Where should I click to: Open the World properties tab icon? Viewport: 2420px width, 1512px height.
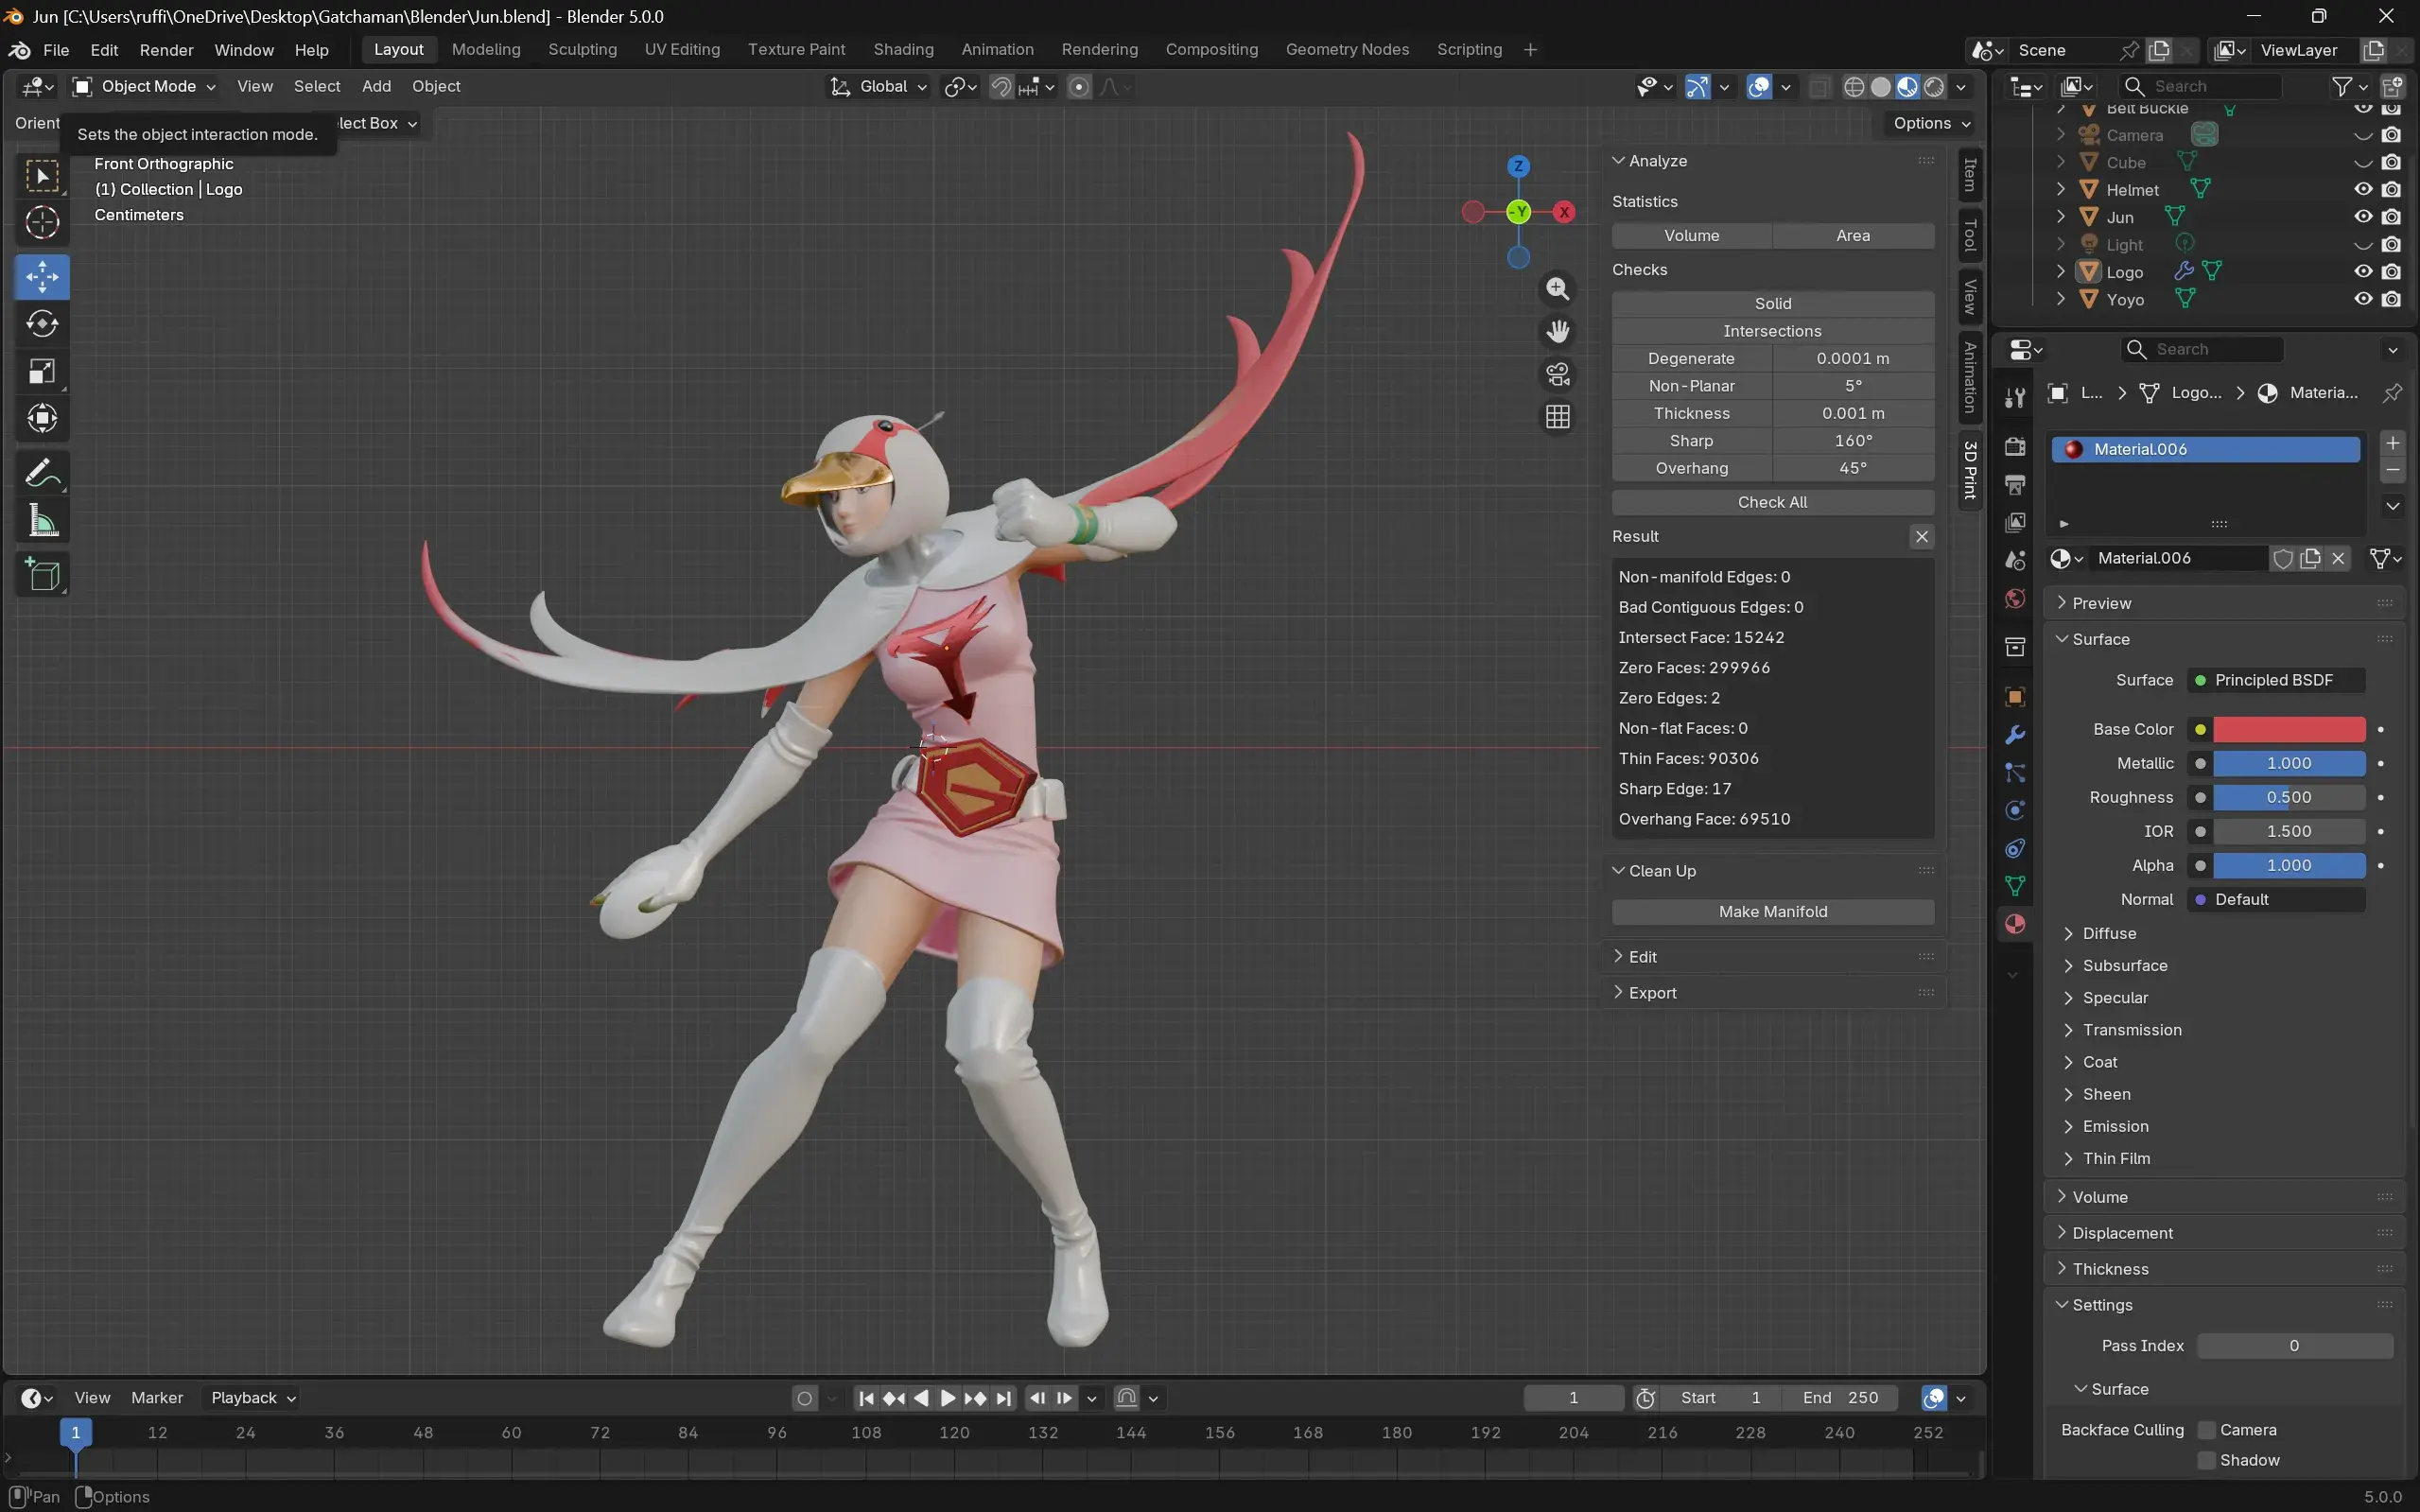coord(2015,598)
